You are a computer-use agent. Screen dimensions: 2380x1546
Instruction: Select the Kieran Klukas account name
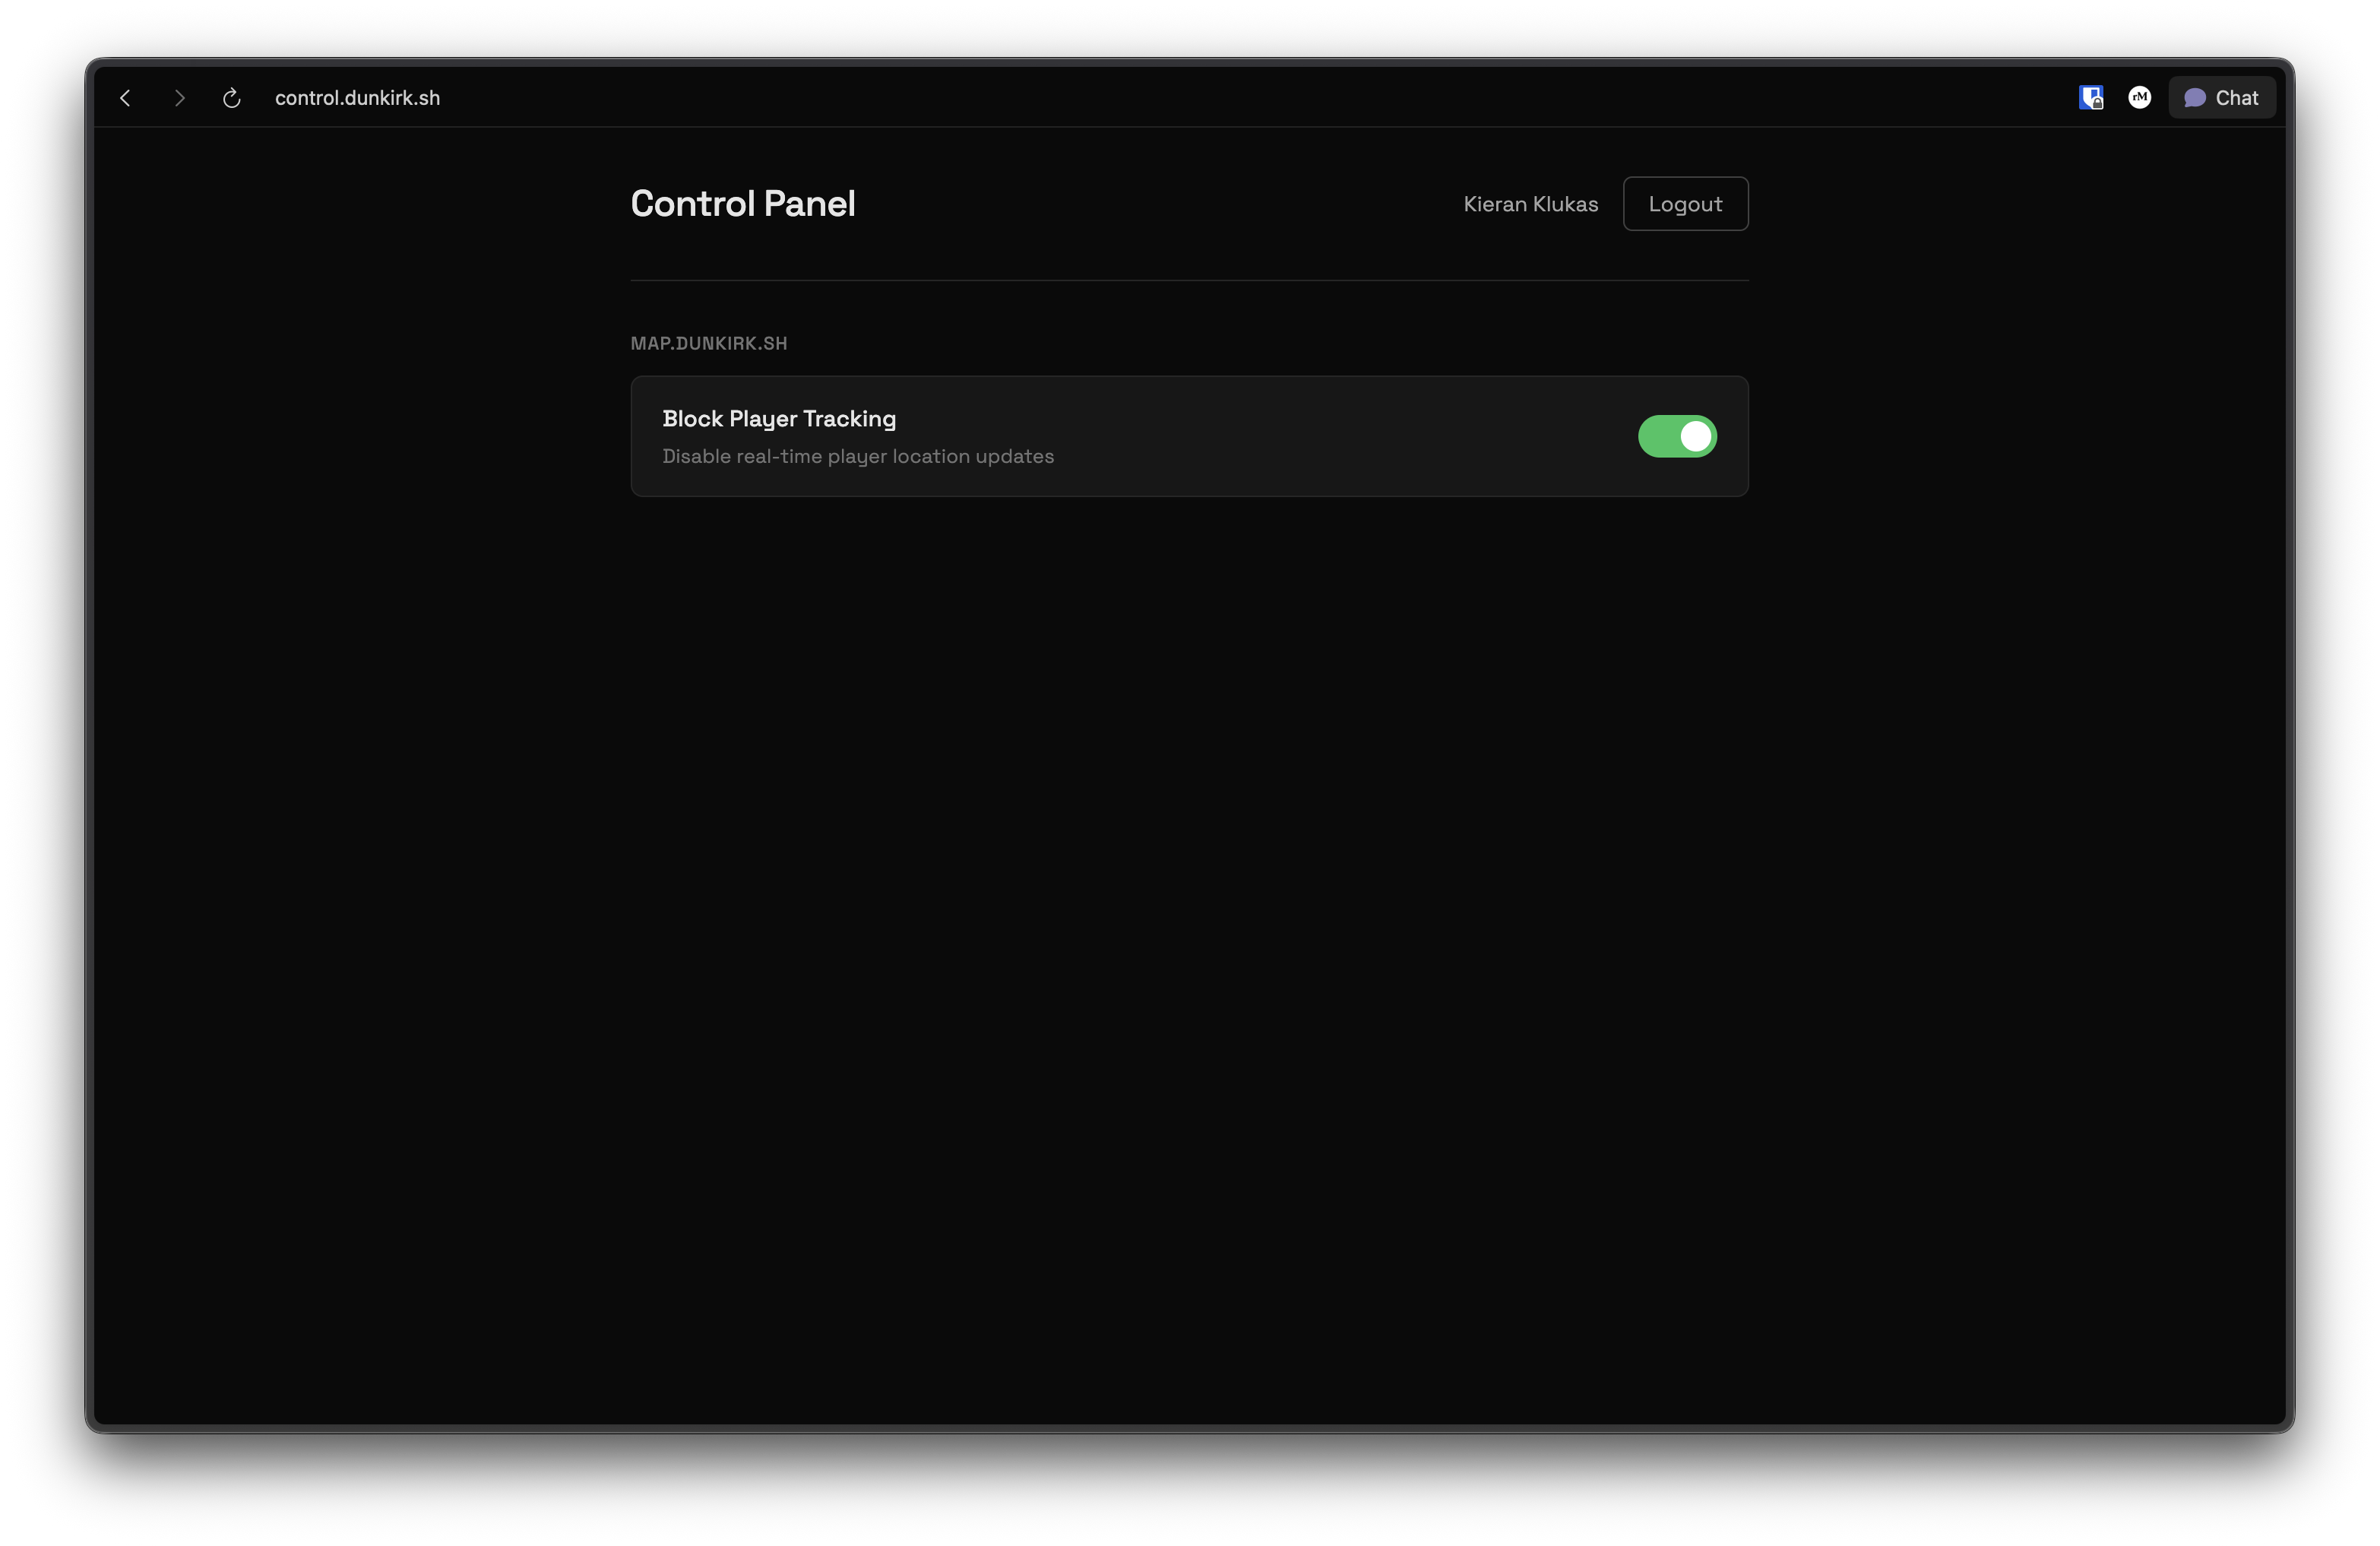1530,203
